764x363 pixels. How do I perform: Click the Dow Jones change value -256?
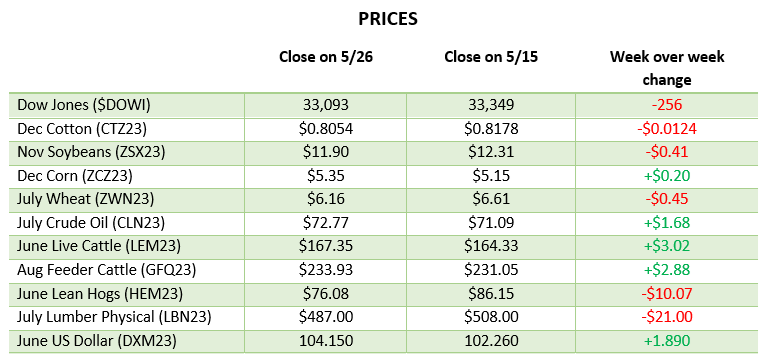[667, 105]
